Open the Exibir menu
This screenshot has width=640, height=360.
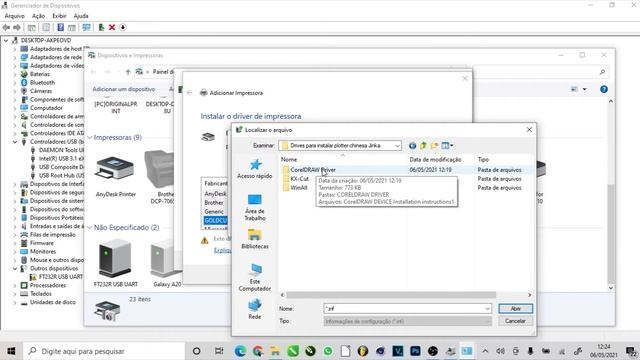[59, 16]
